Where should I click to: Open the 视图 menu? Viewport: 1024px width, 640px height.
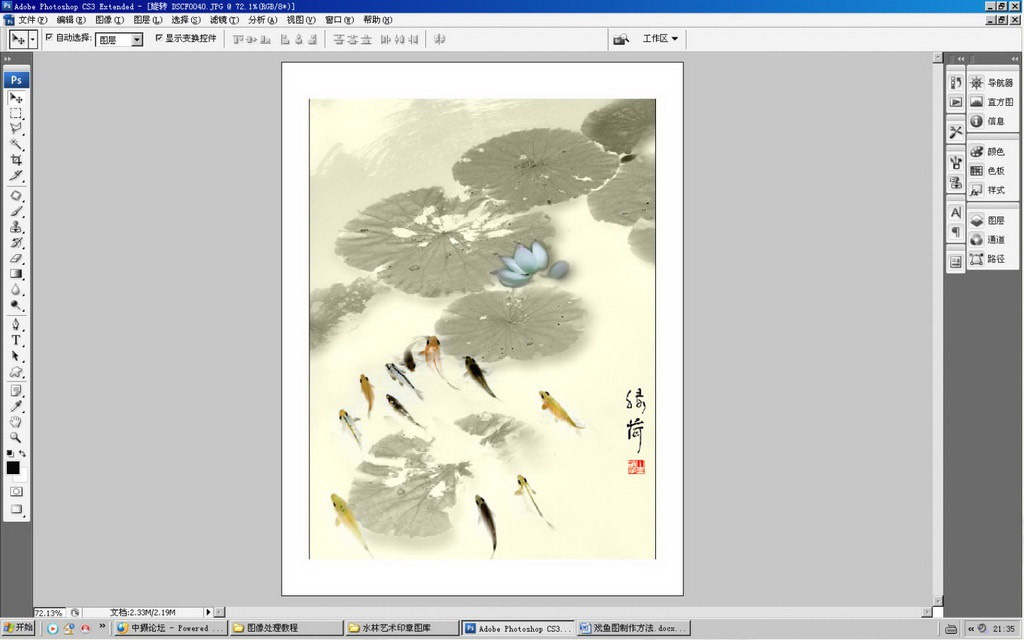(x=300, y=20)
